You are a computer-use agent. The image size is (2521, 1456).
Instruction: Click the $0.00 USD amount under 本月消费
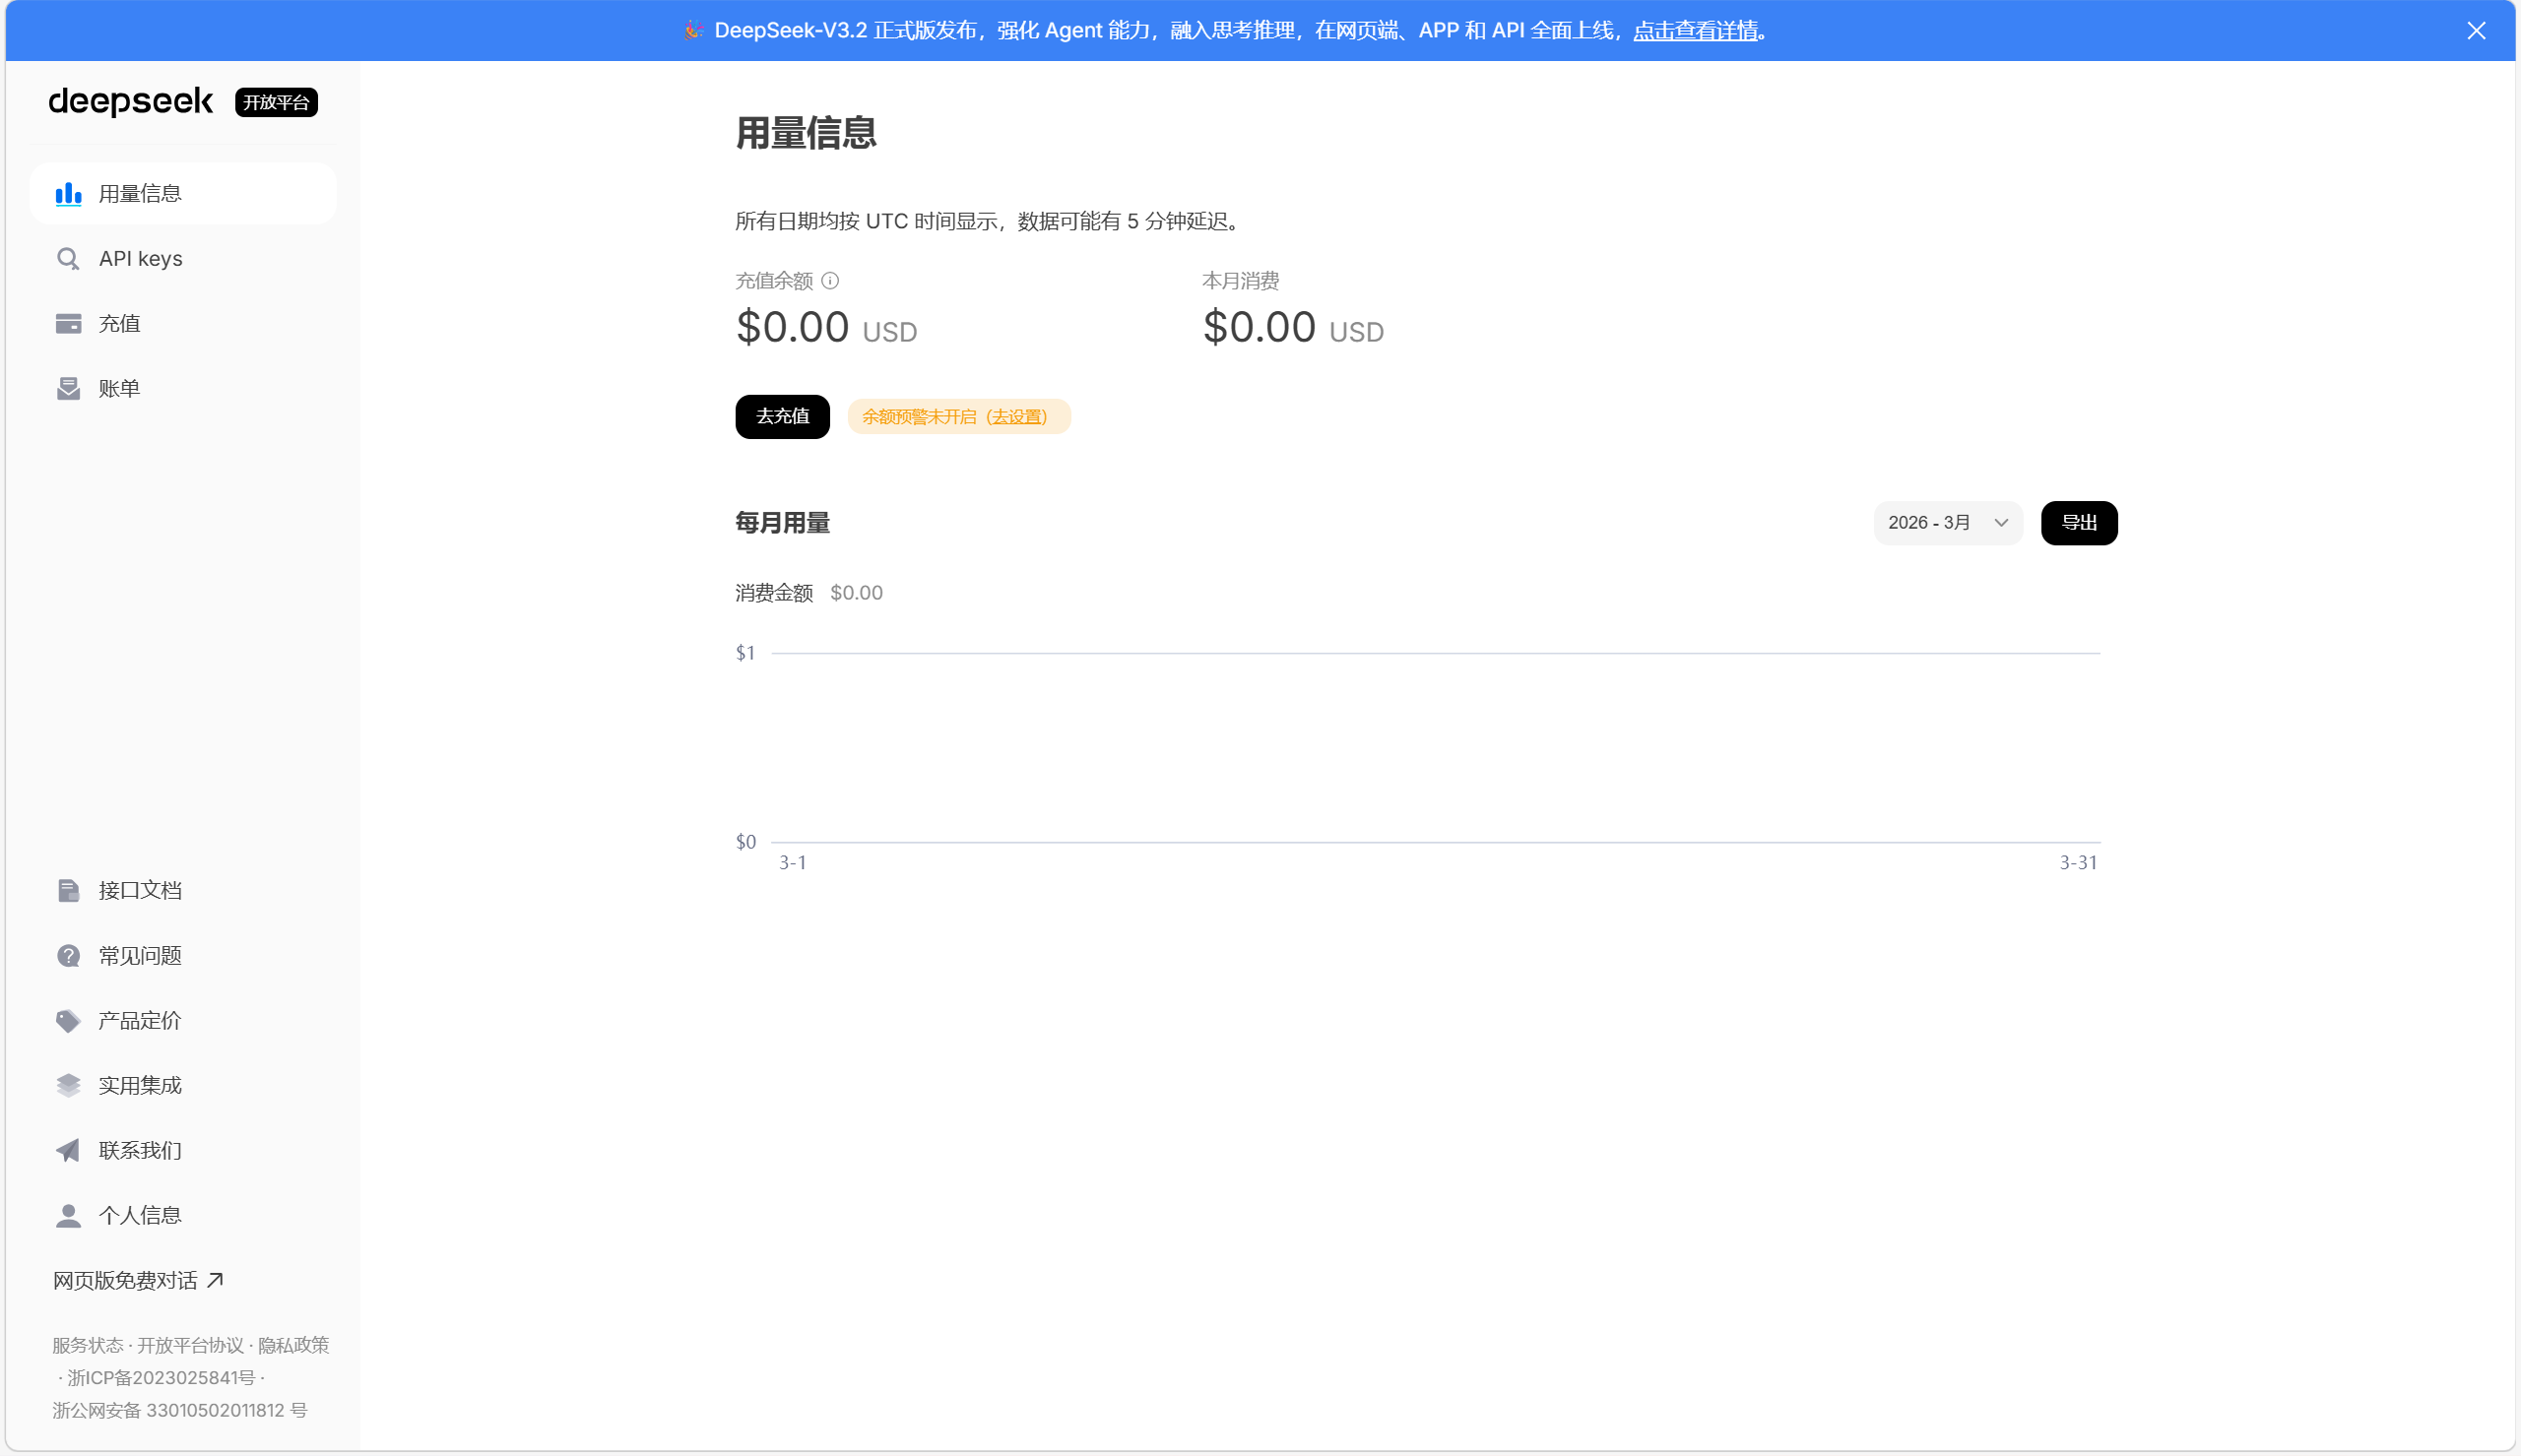point(1293,328)
